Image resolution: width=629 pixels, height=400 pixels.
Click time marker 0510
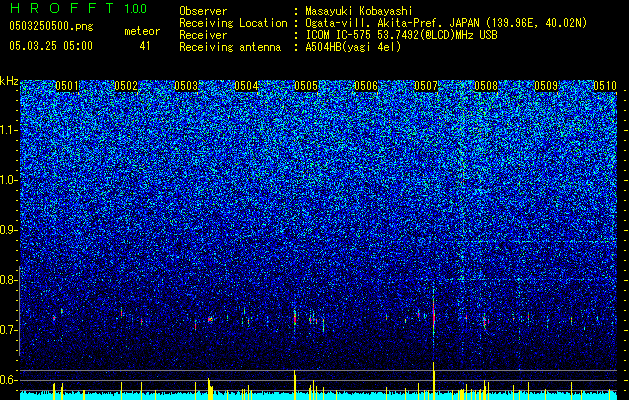pyautogui.click(x=605, y=86)
